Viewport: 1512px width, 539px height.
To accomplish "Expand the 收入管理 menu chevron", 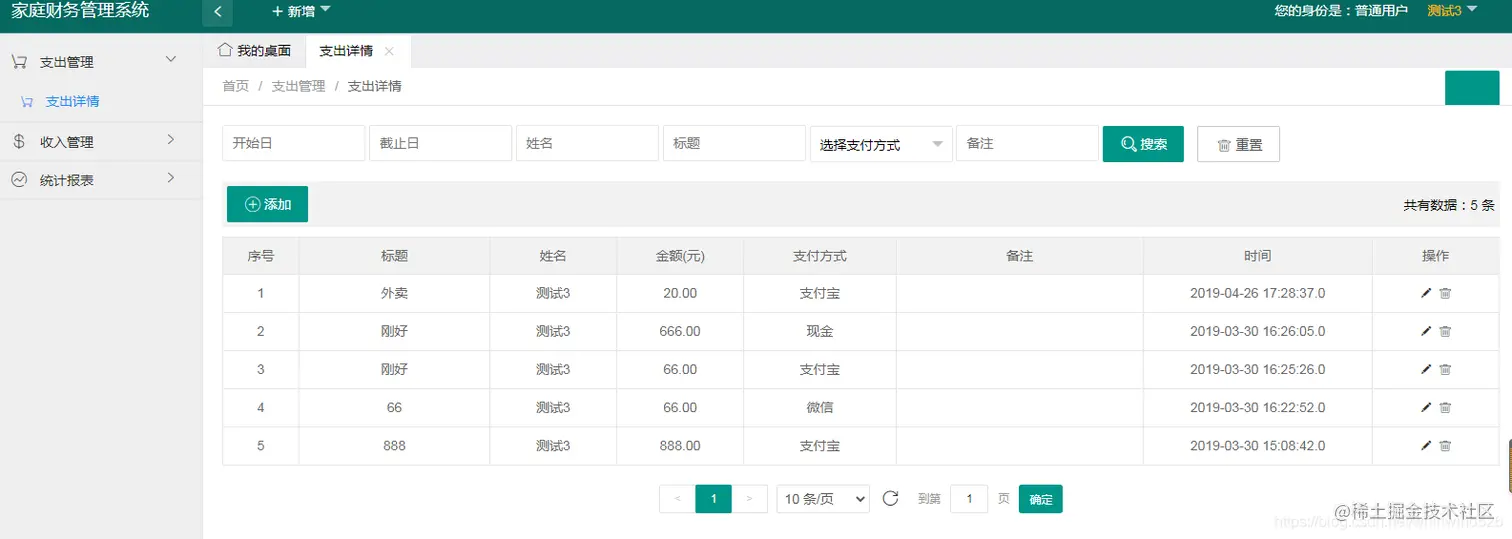I will (171, 139).
